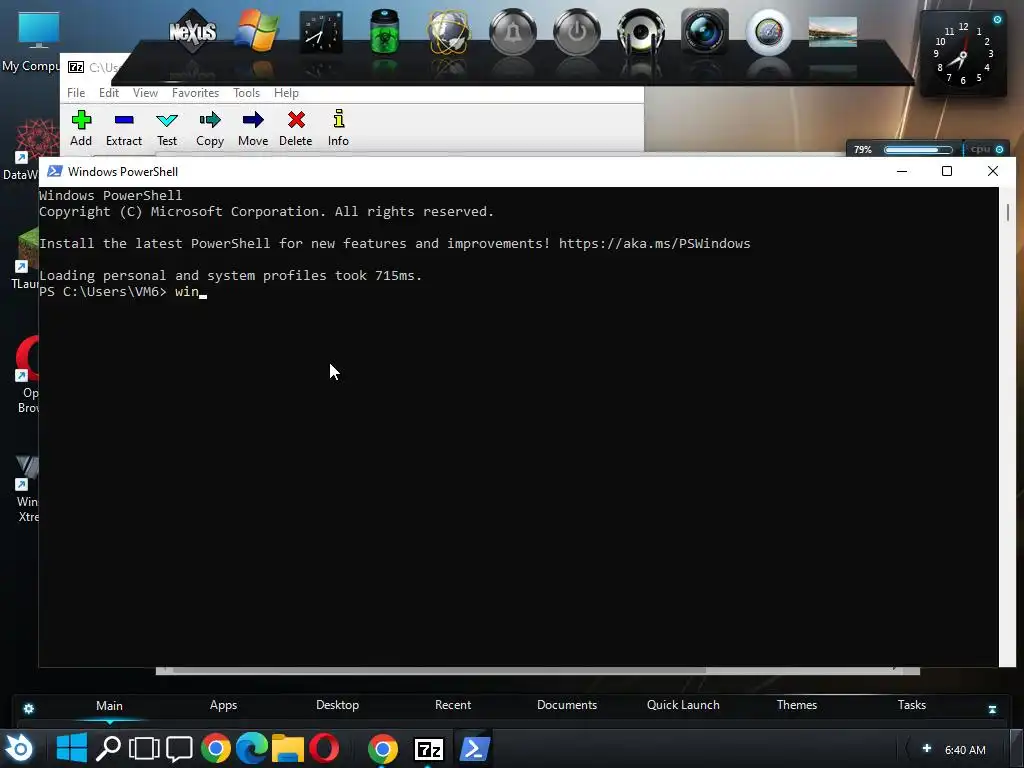Click the plus icon in system tray

click(927, 748)
